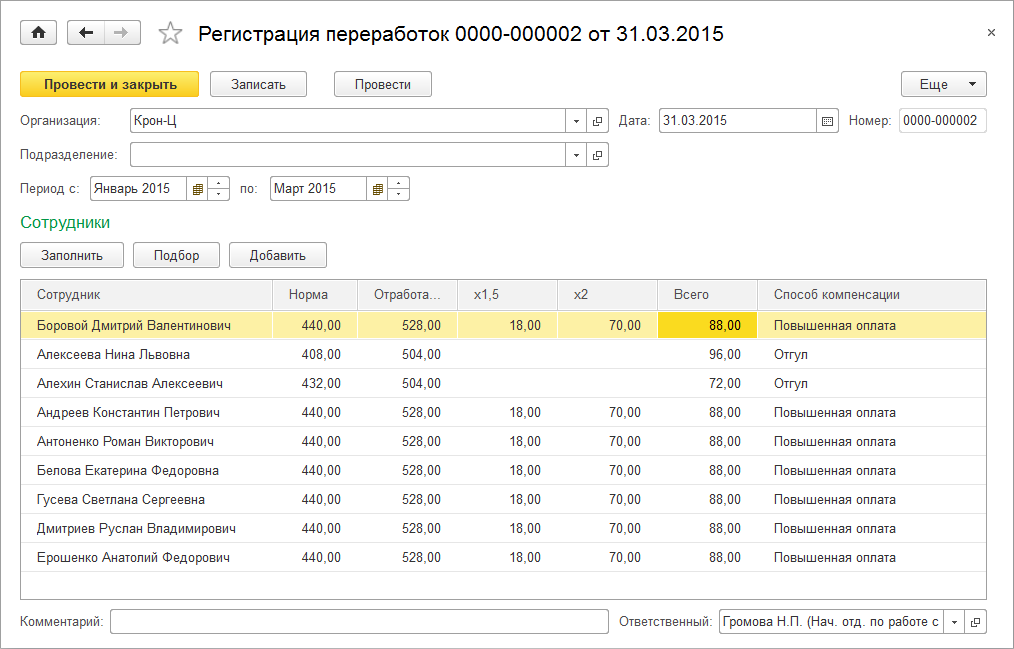Click Провести и закрыть button

click(110, 84)
